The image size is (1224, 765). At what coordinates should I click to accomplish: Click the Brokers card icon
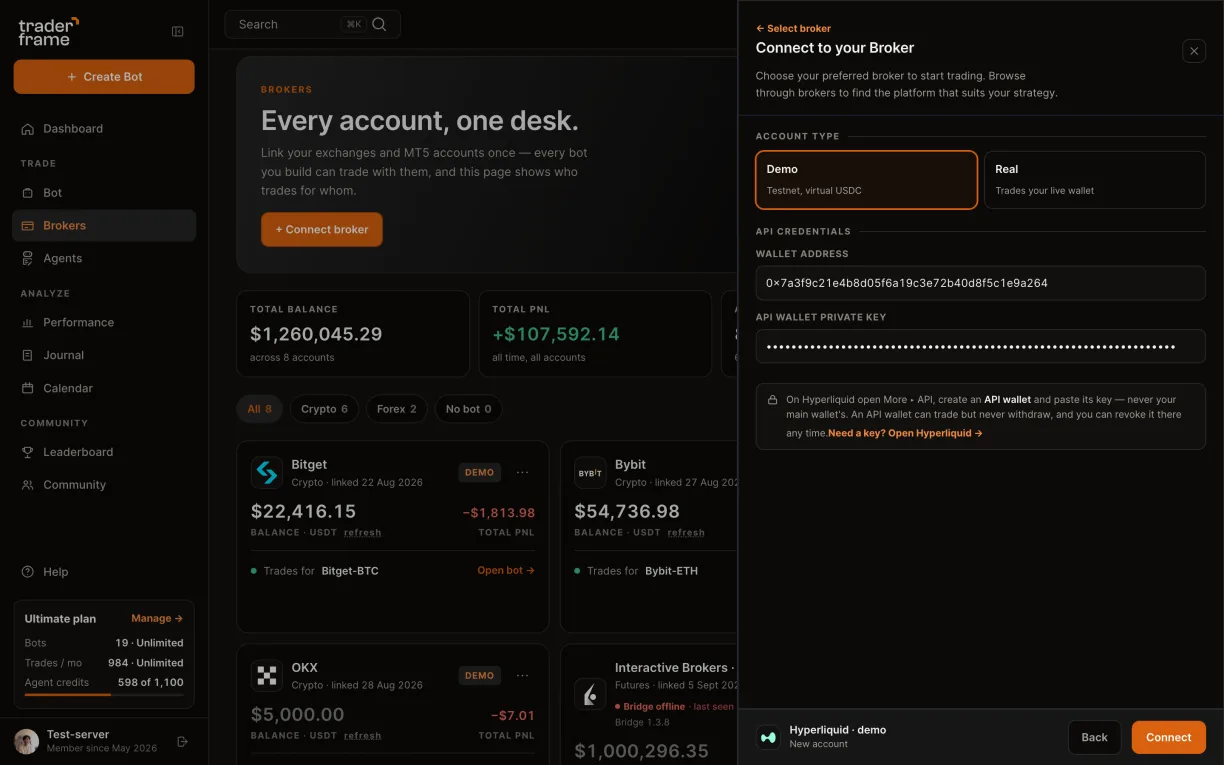28,225
